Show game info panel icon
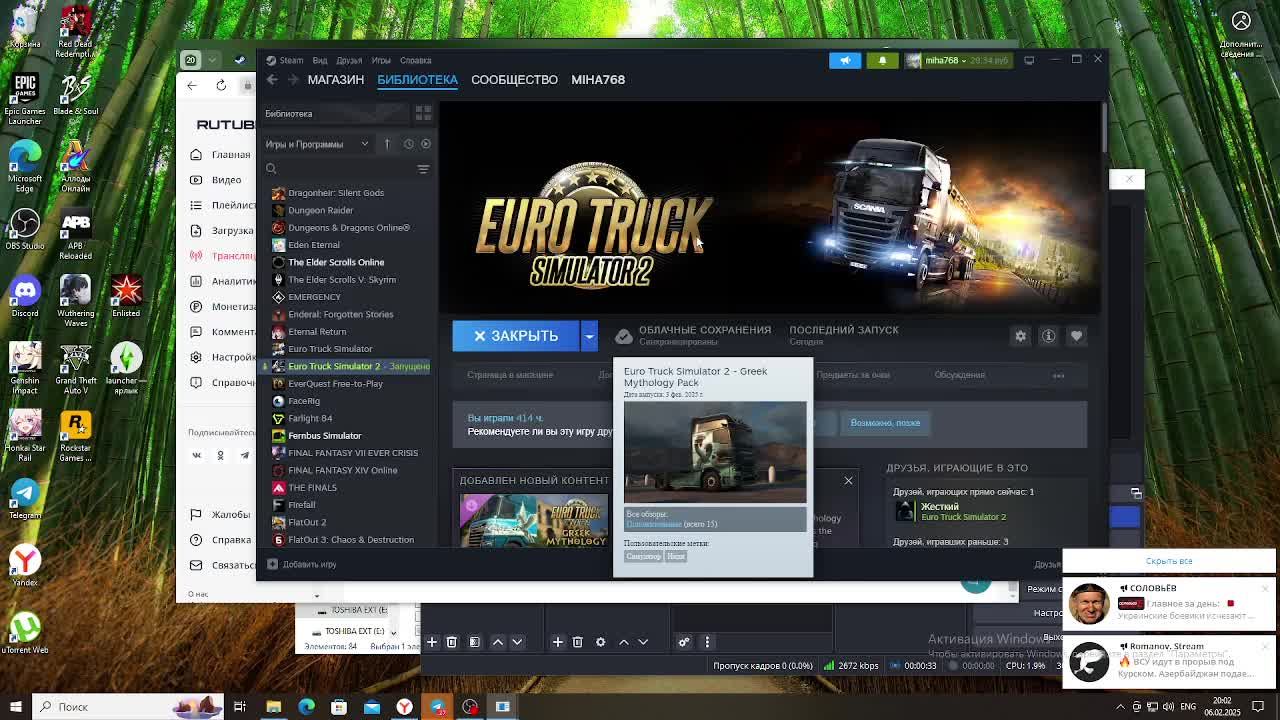This screenshot has width=1280, height=720. tap(1048, 336)
